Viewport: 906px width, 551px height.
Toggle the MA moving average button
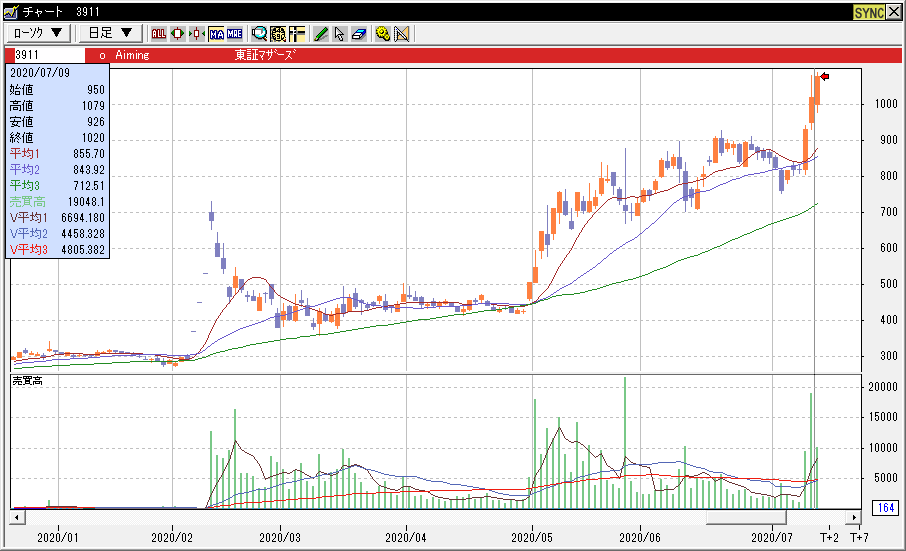pyautogui.click(x=216, y=33)
